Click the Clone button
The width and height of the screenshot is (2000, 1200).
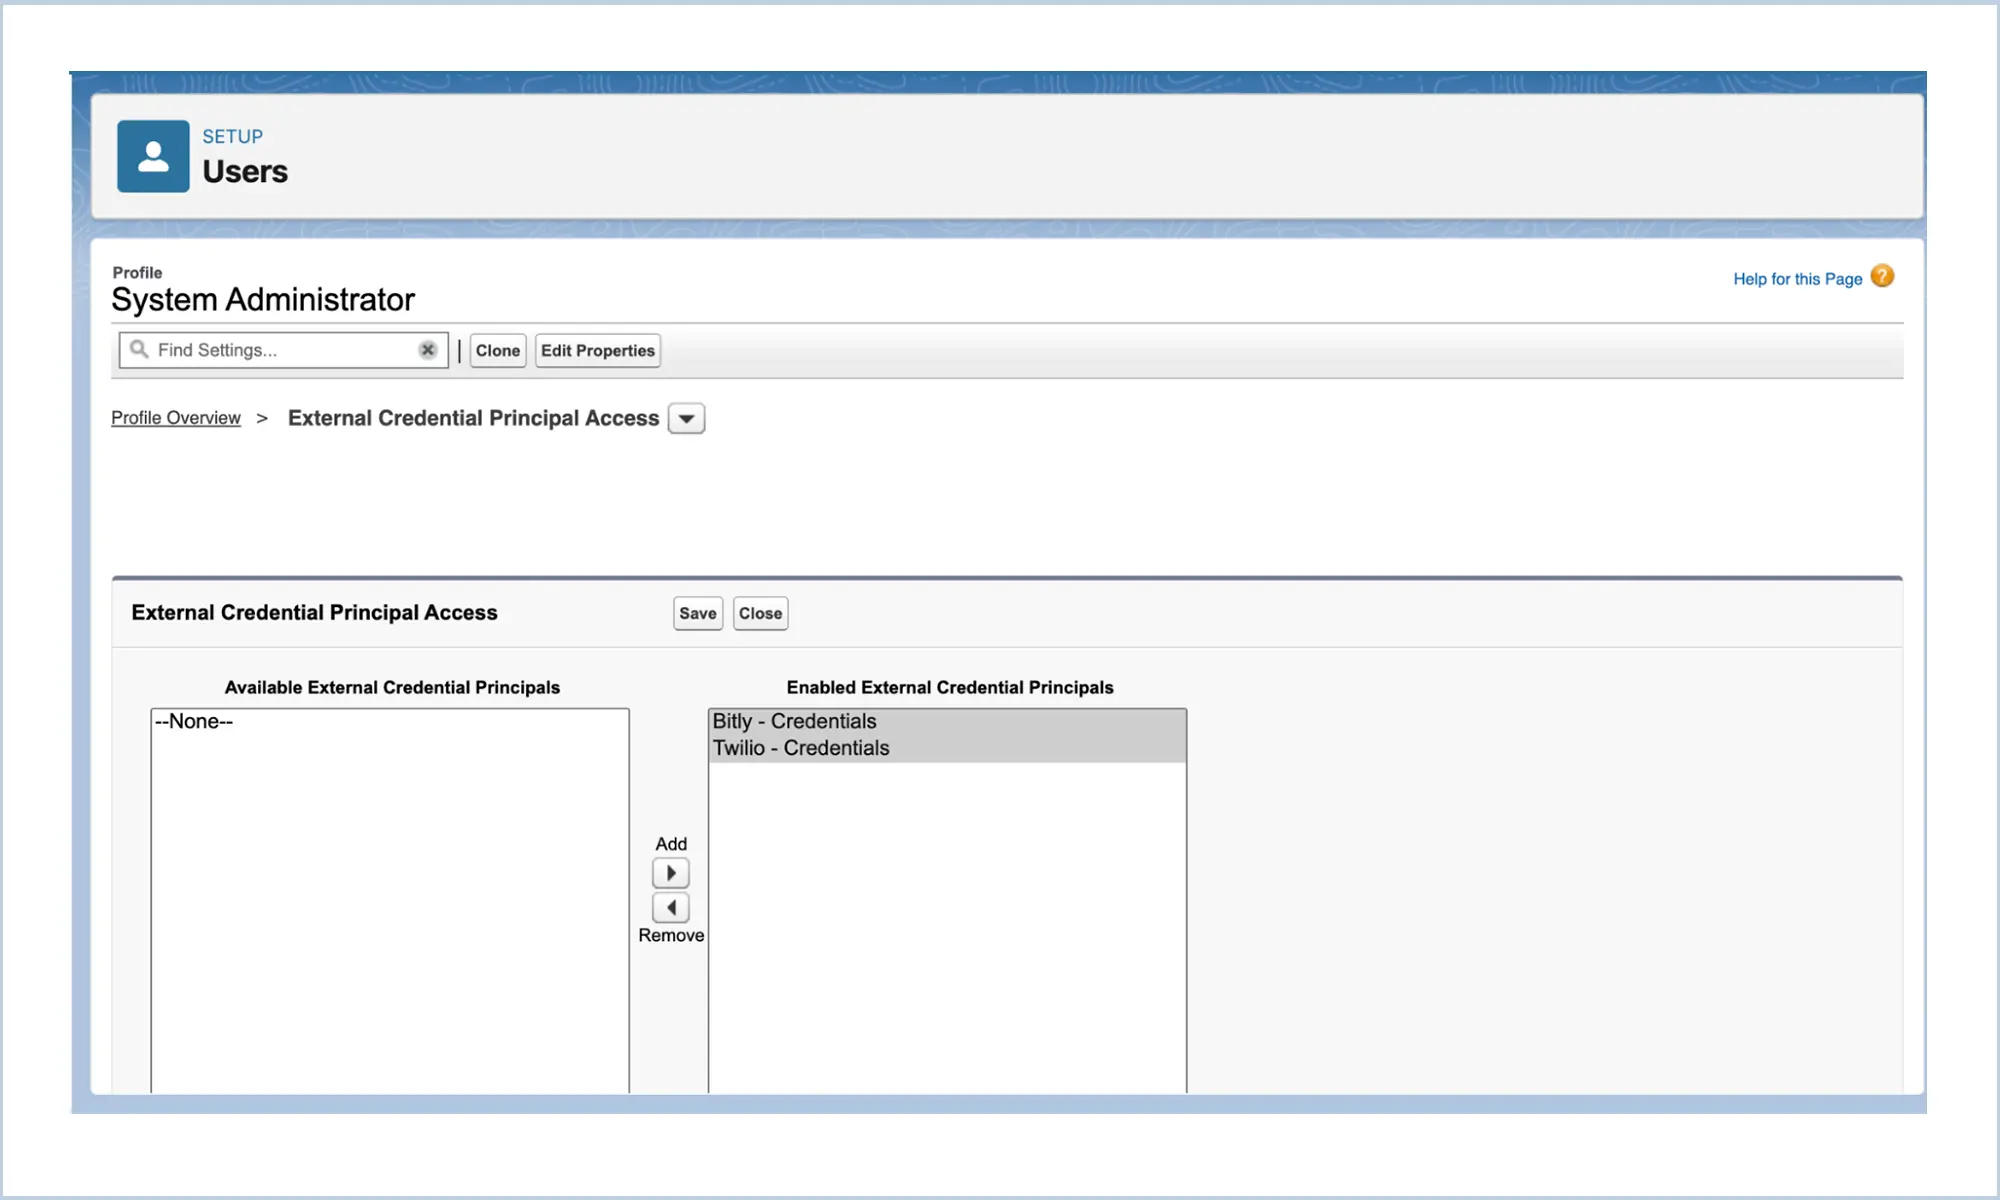498,351
